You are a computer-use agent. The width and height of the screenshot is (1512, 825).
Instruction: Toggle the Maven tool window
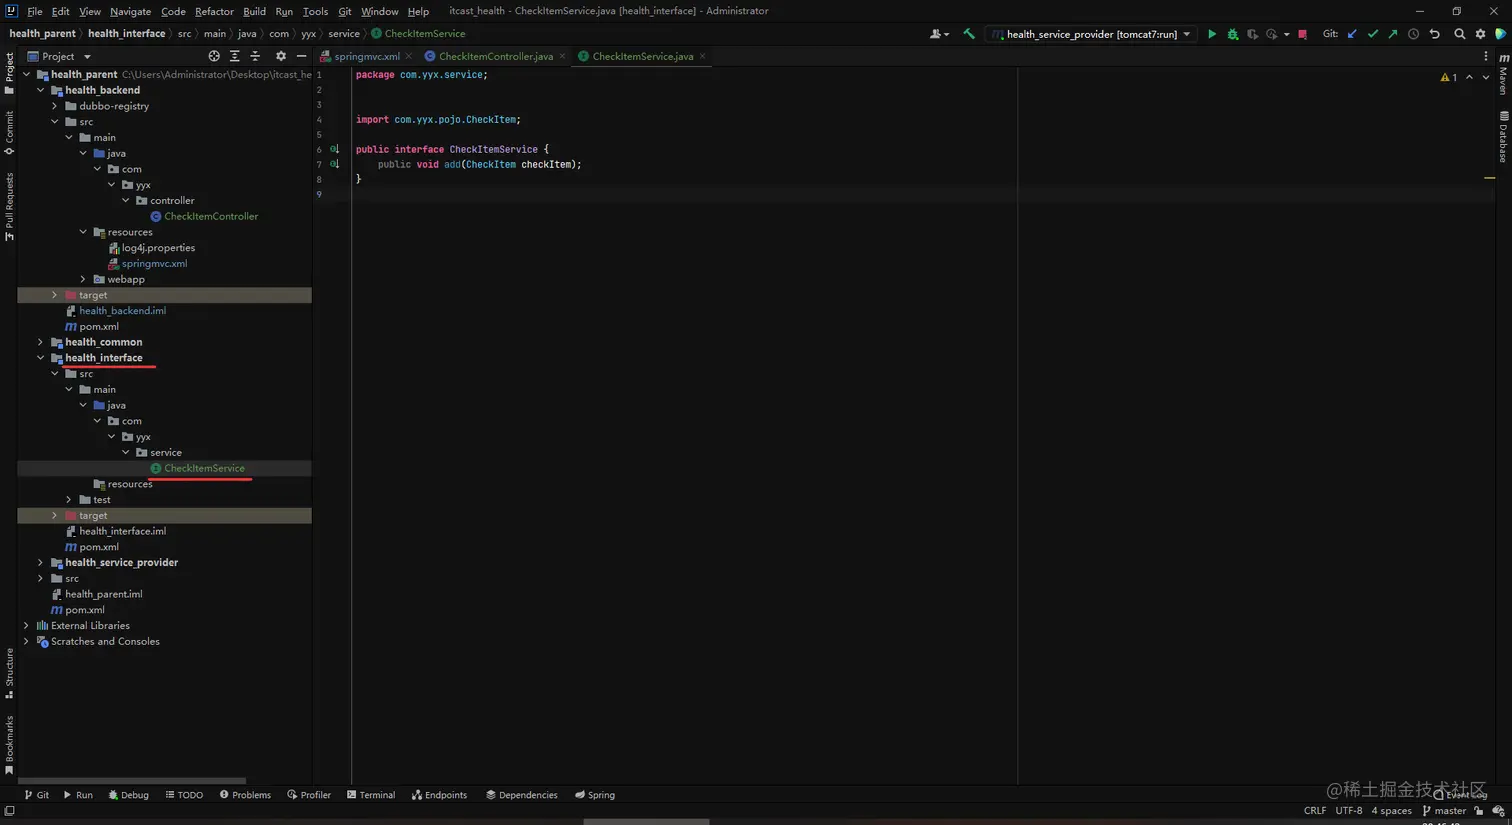point(1503,74)
